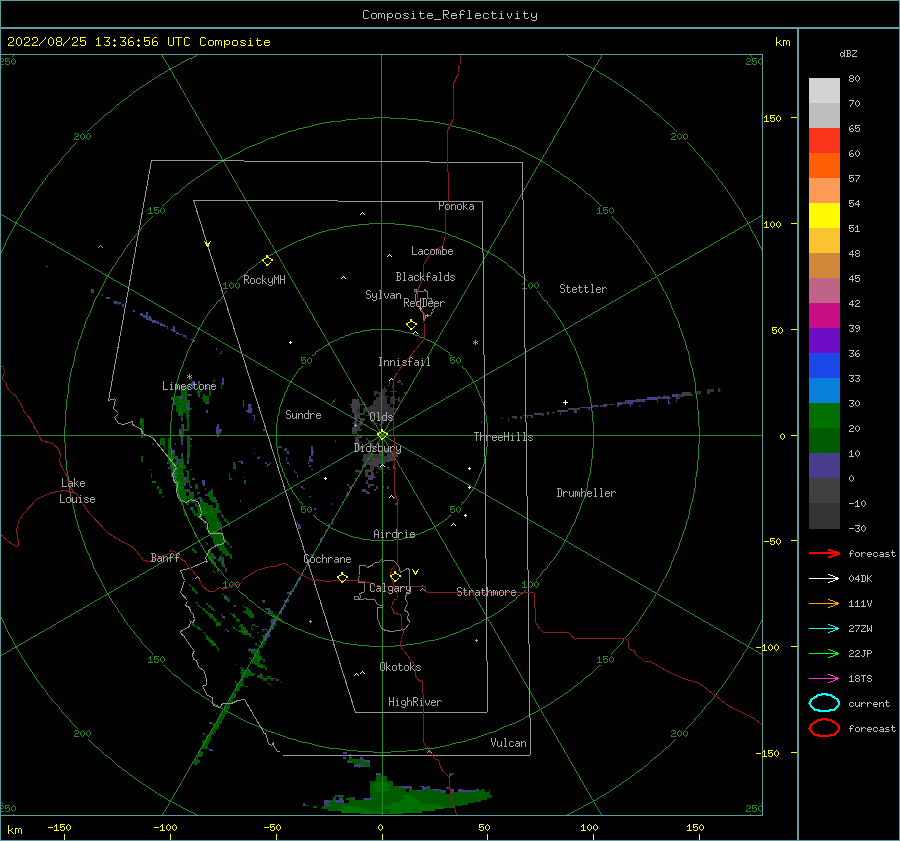Click the Calgary city label
This screenshot has width=900, height=841.
390,588
